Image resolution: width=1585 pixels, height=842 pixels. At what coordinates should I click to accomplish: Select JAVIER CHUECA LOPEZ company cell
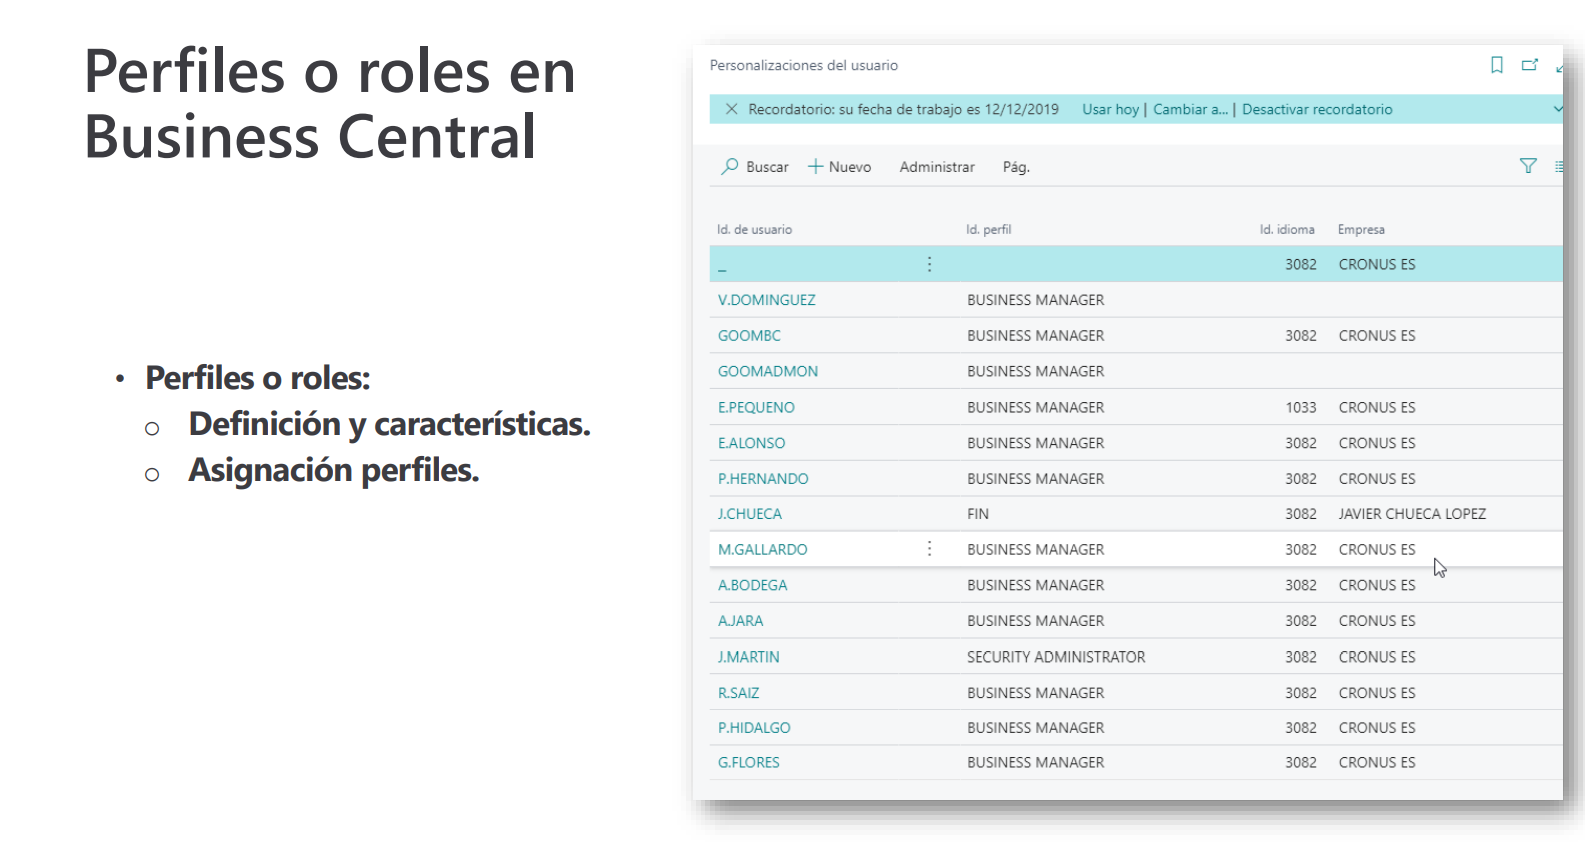point(1412,514)
